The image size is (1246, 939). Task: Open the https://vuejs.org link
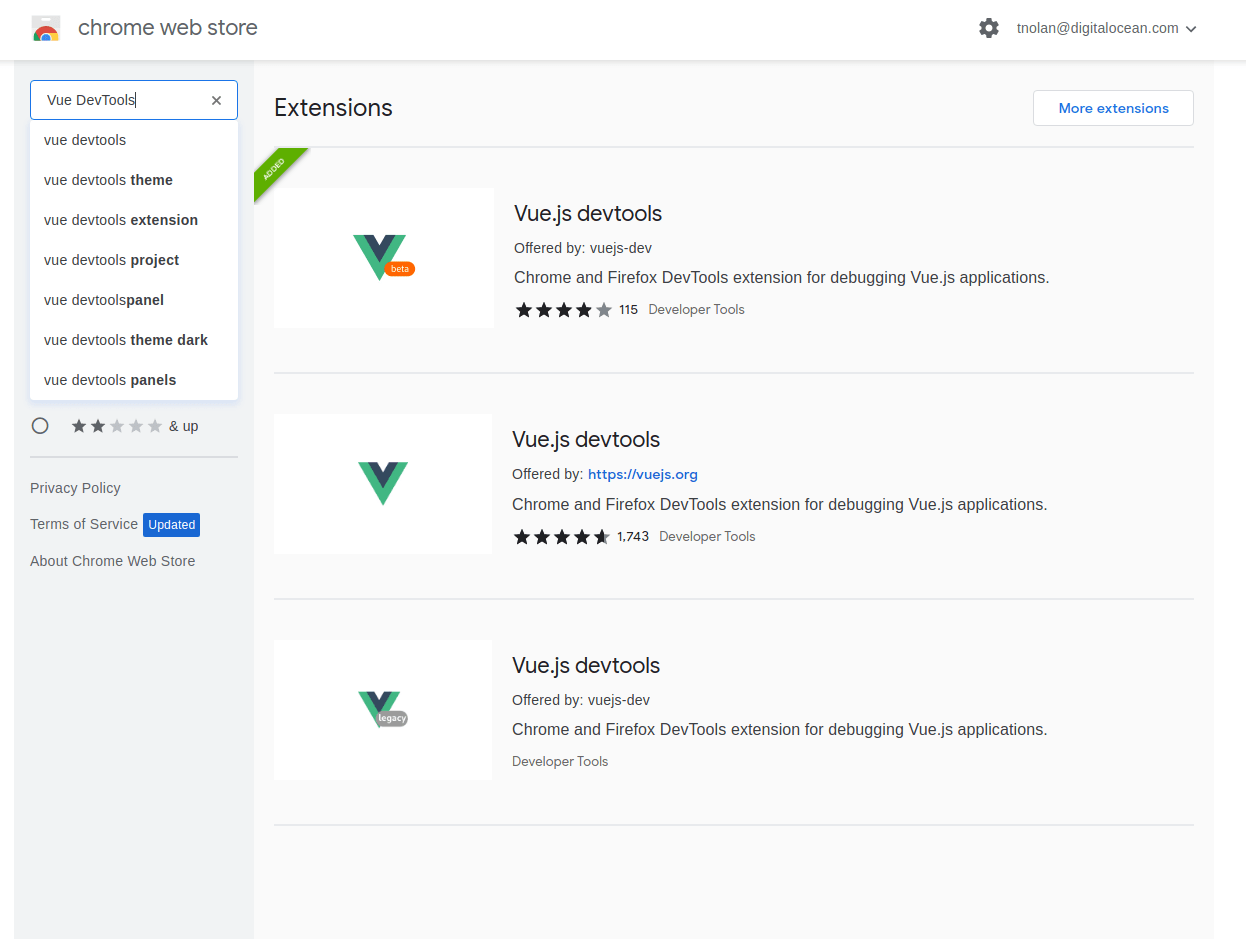pos(643,474)
